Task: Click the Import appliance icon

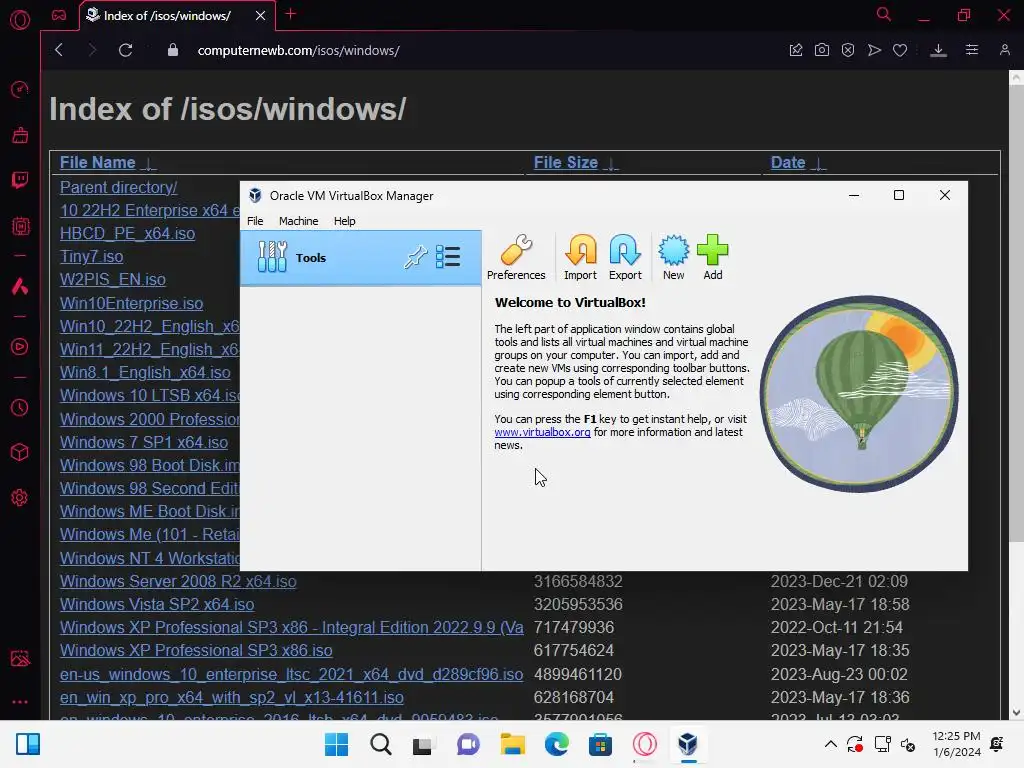Action: coord(580,257)
